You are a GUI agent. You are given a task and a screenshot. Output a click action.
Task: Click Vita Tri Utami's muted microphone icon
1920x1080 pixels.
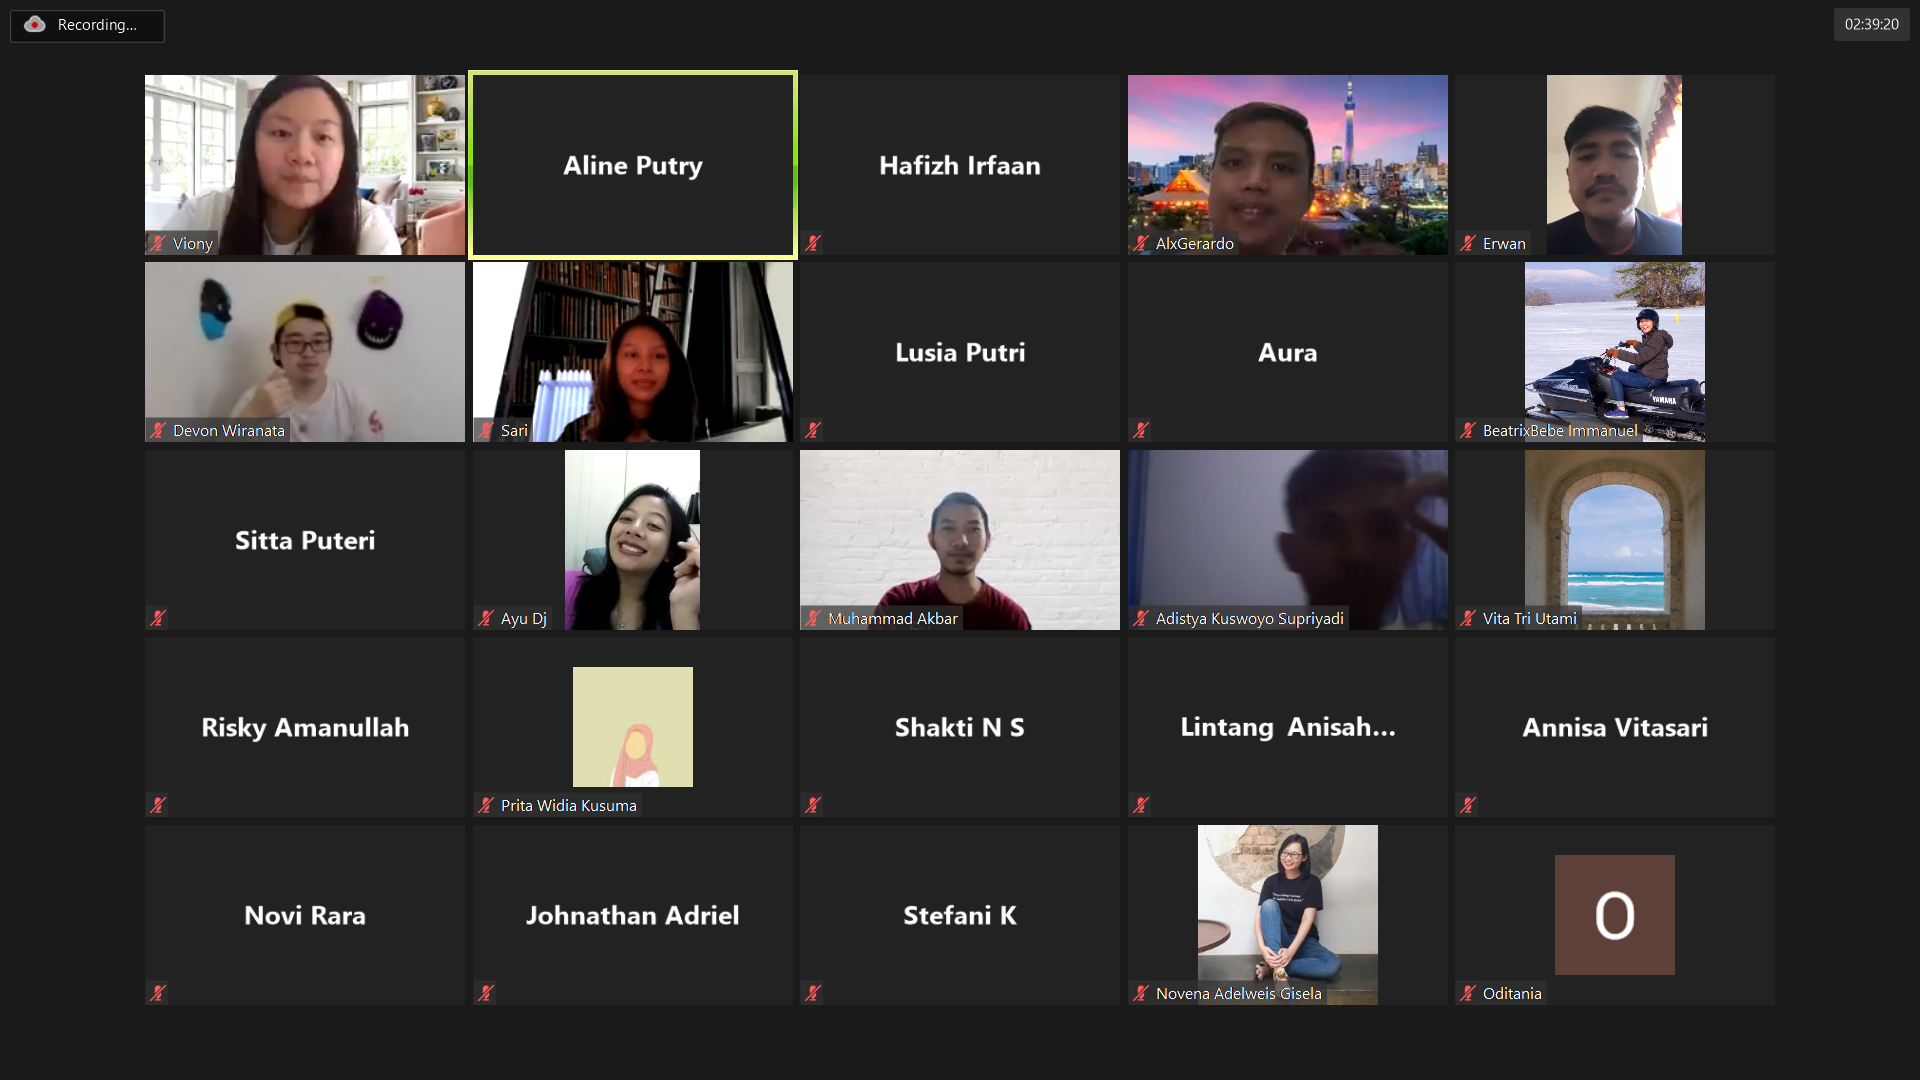coord(1468,618)
